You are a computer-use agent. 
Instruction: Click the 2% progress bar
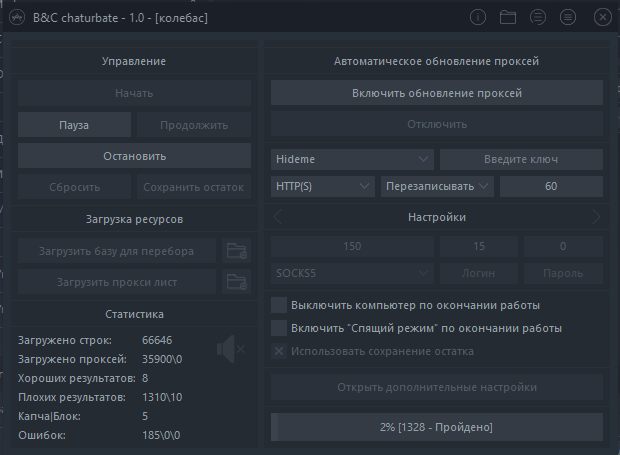point(437,427)
